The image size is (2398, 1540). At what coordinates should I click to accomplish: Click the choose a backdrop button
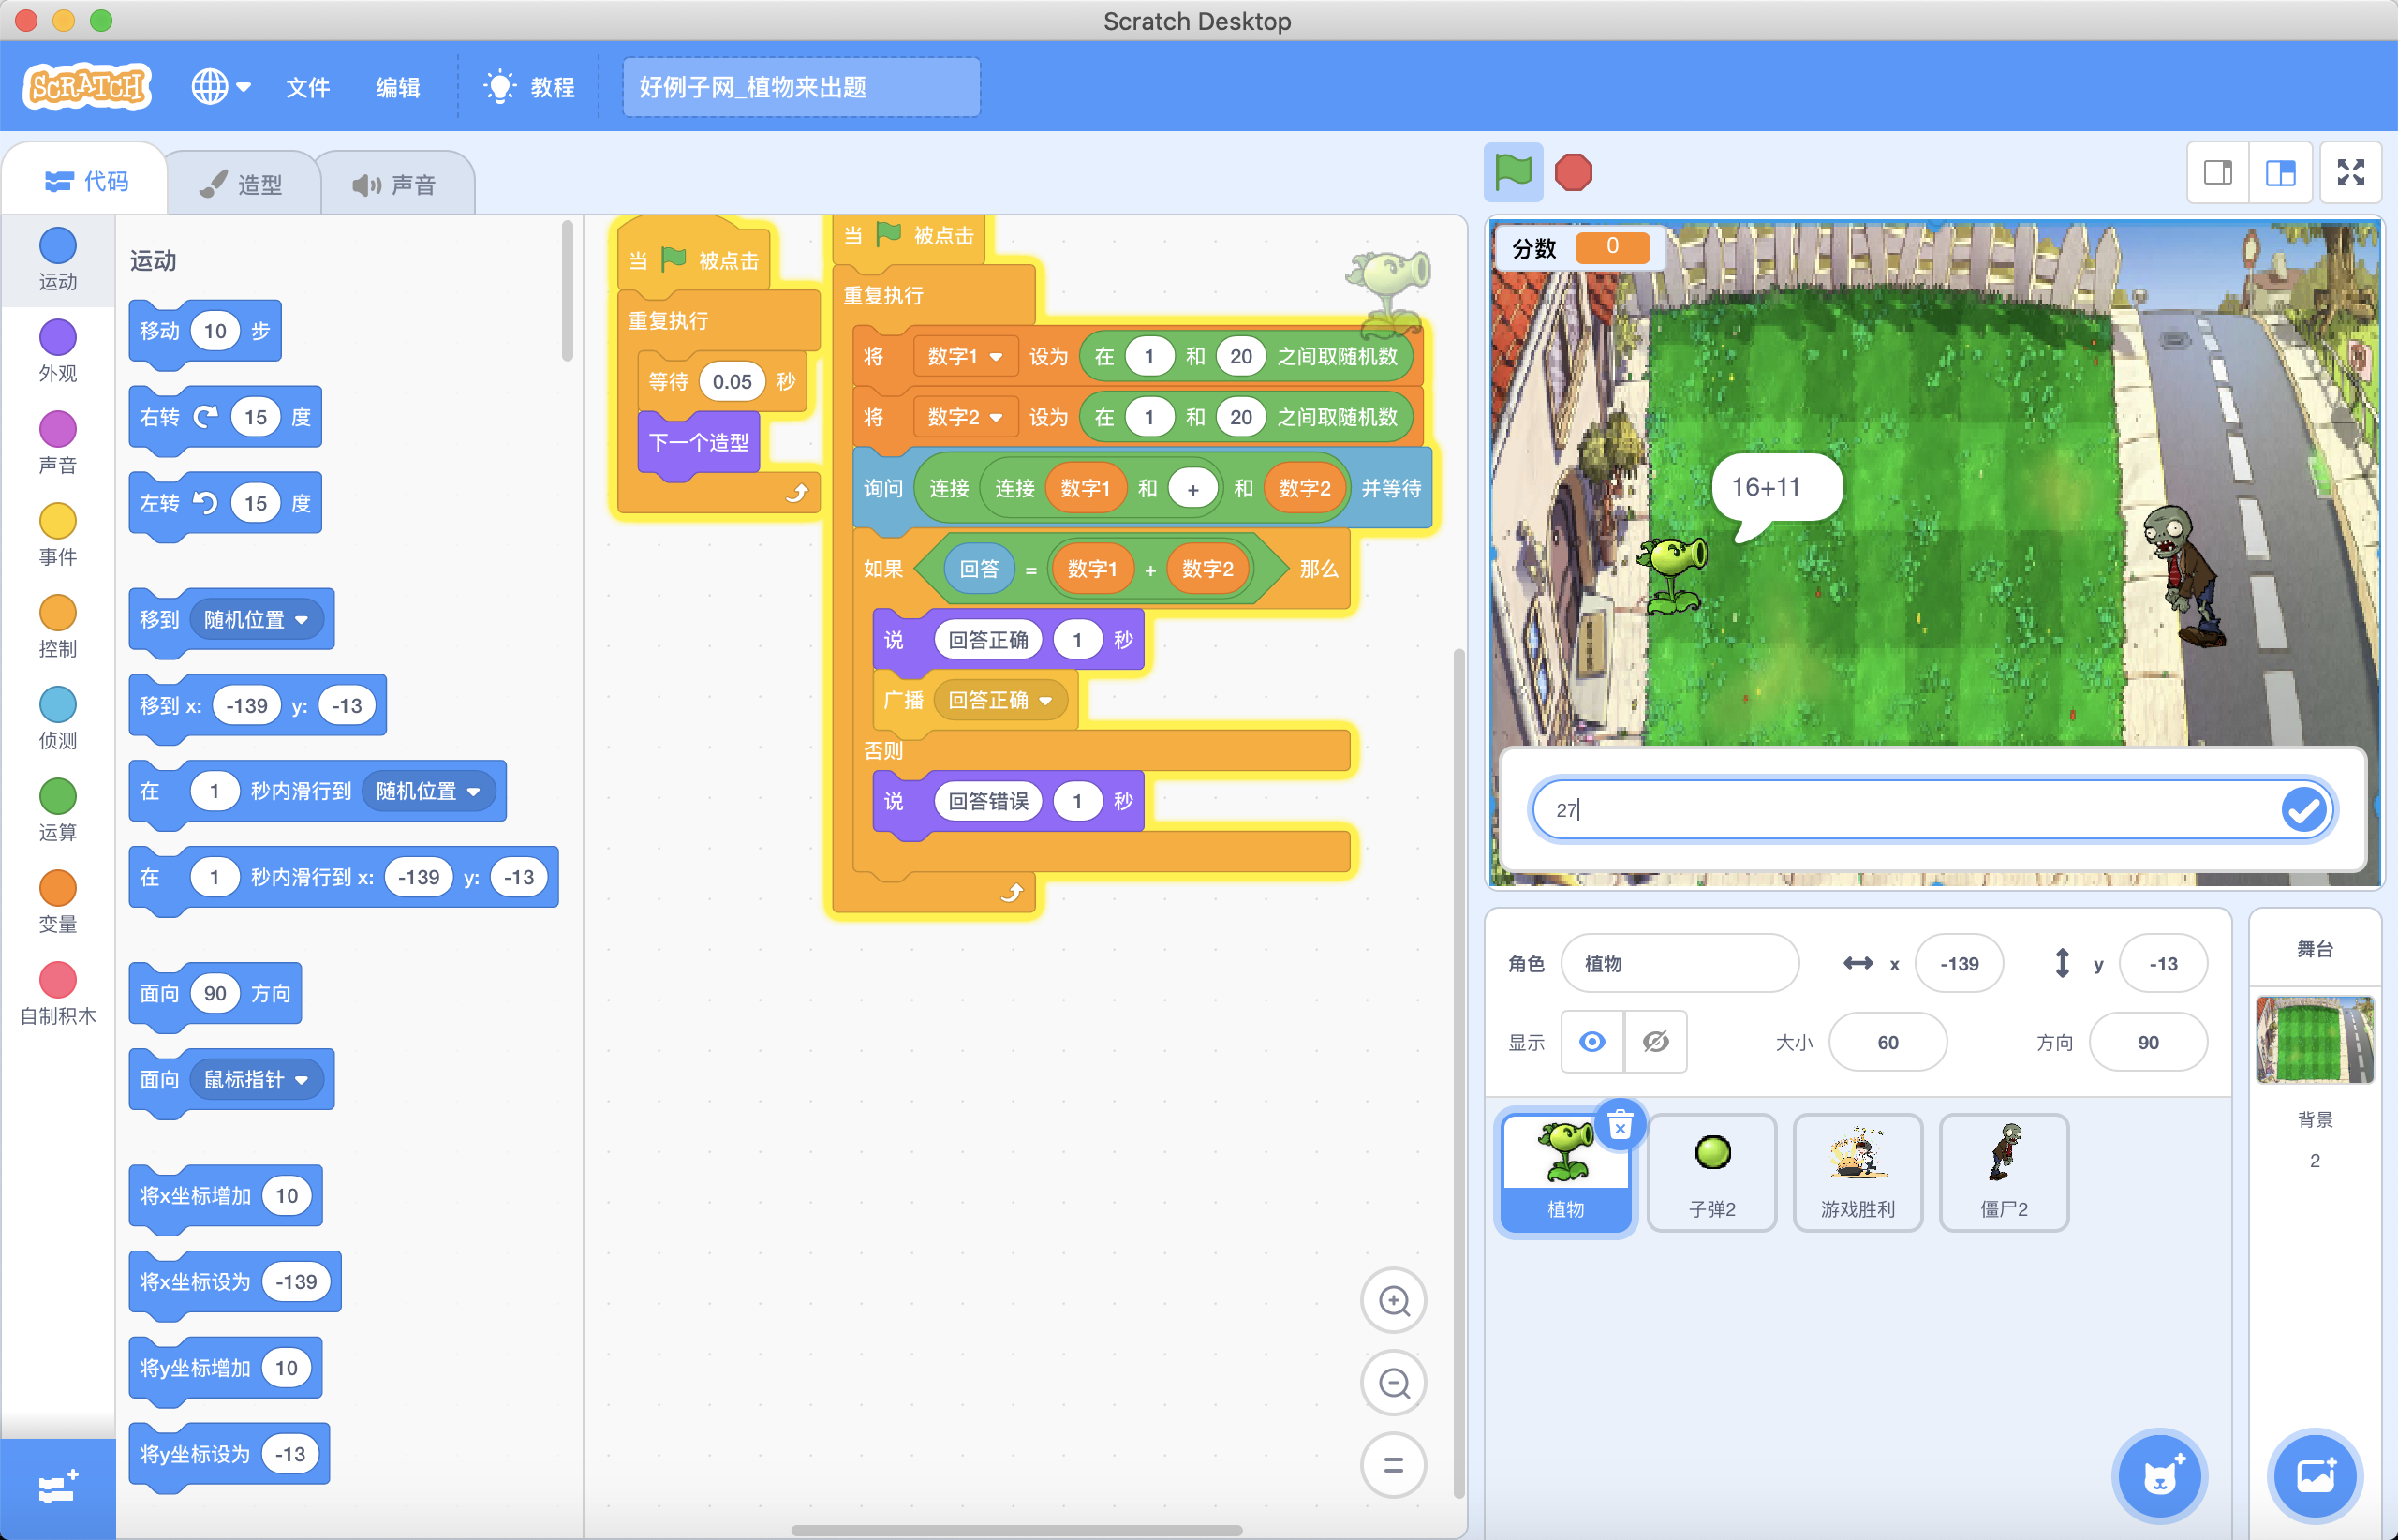pos(2315,1476)
